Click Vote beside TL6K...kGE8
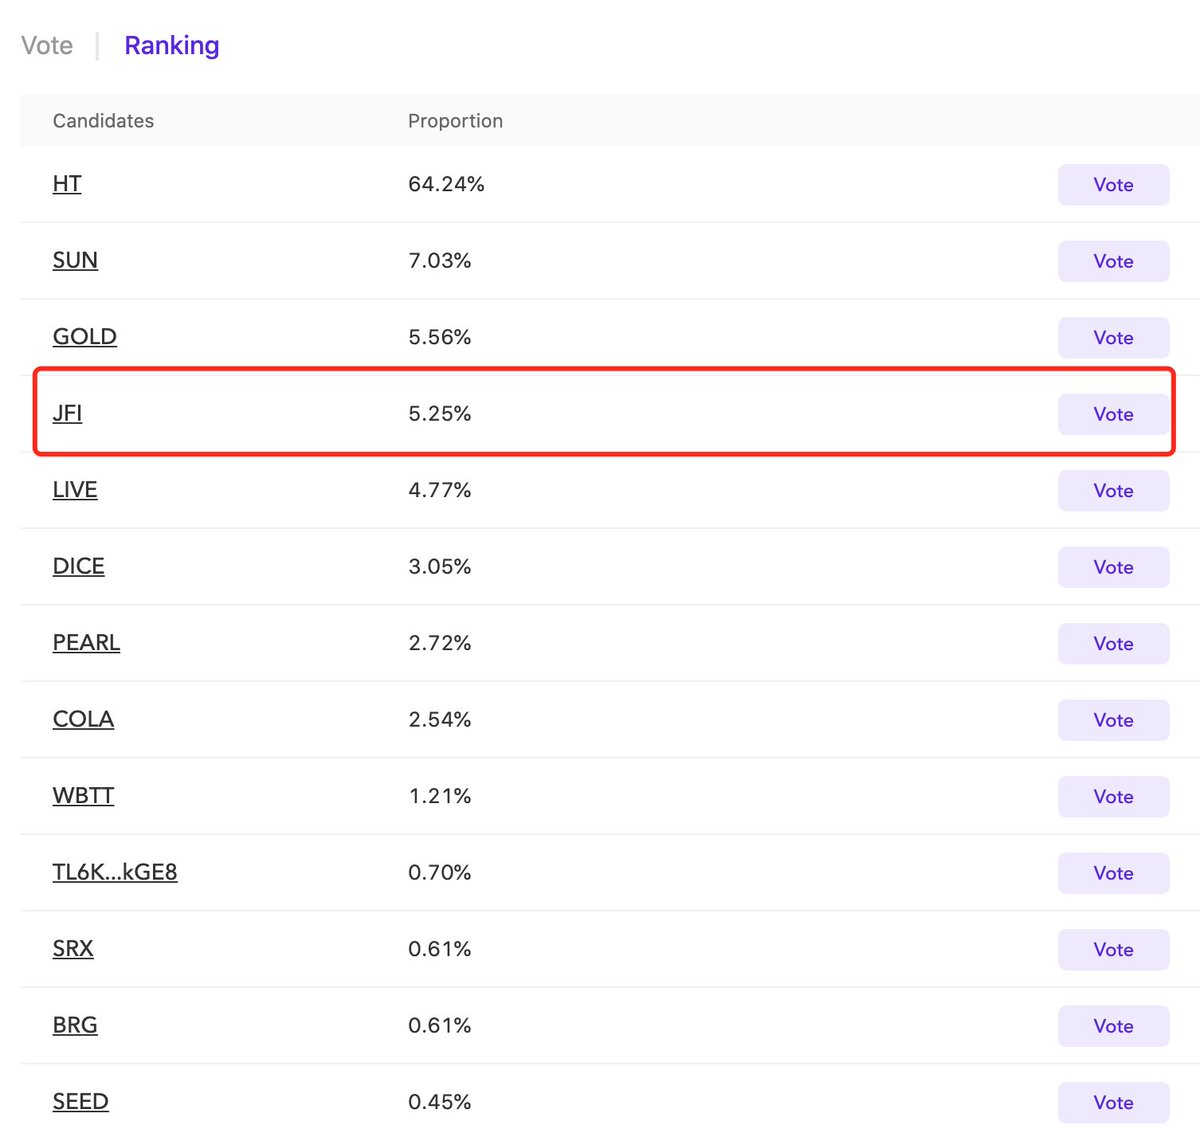Image resolution: width=1200 pixels, height=1133 pixels. coord(1113,873)
